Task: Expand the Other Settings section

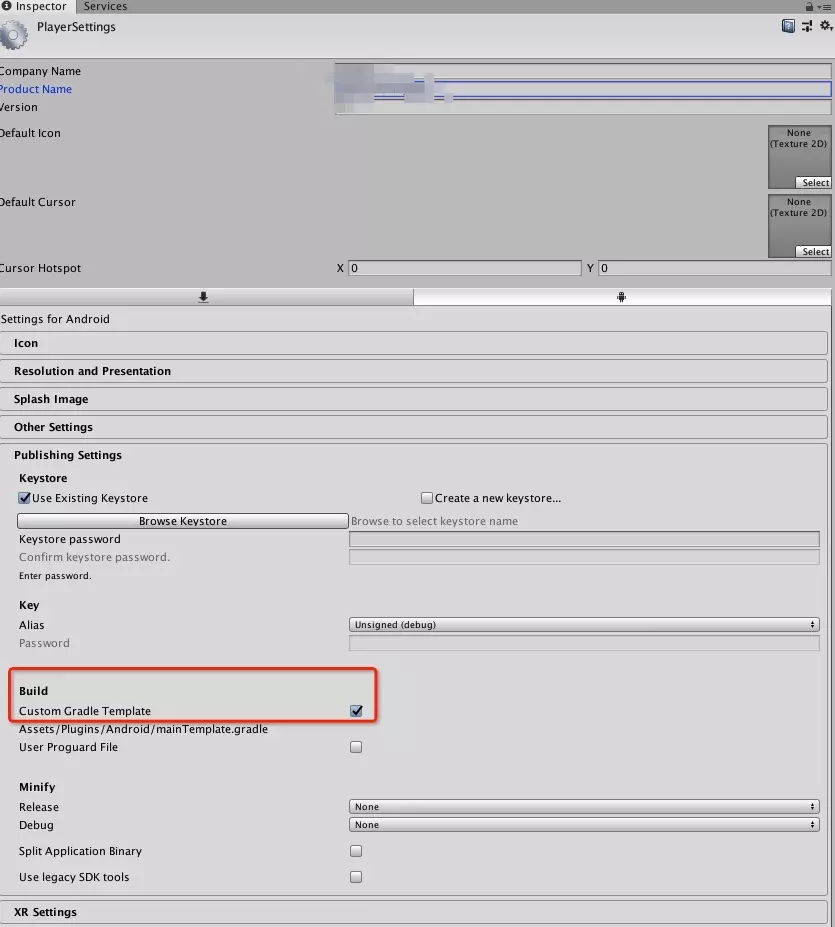Action: click(x=53, y=427)
